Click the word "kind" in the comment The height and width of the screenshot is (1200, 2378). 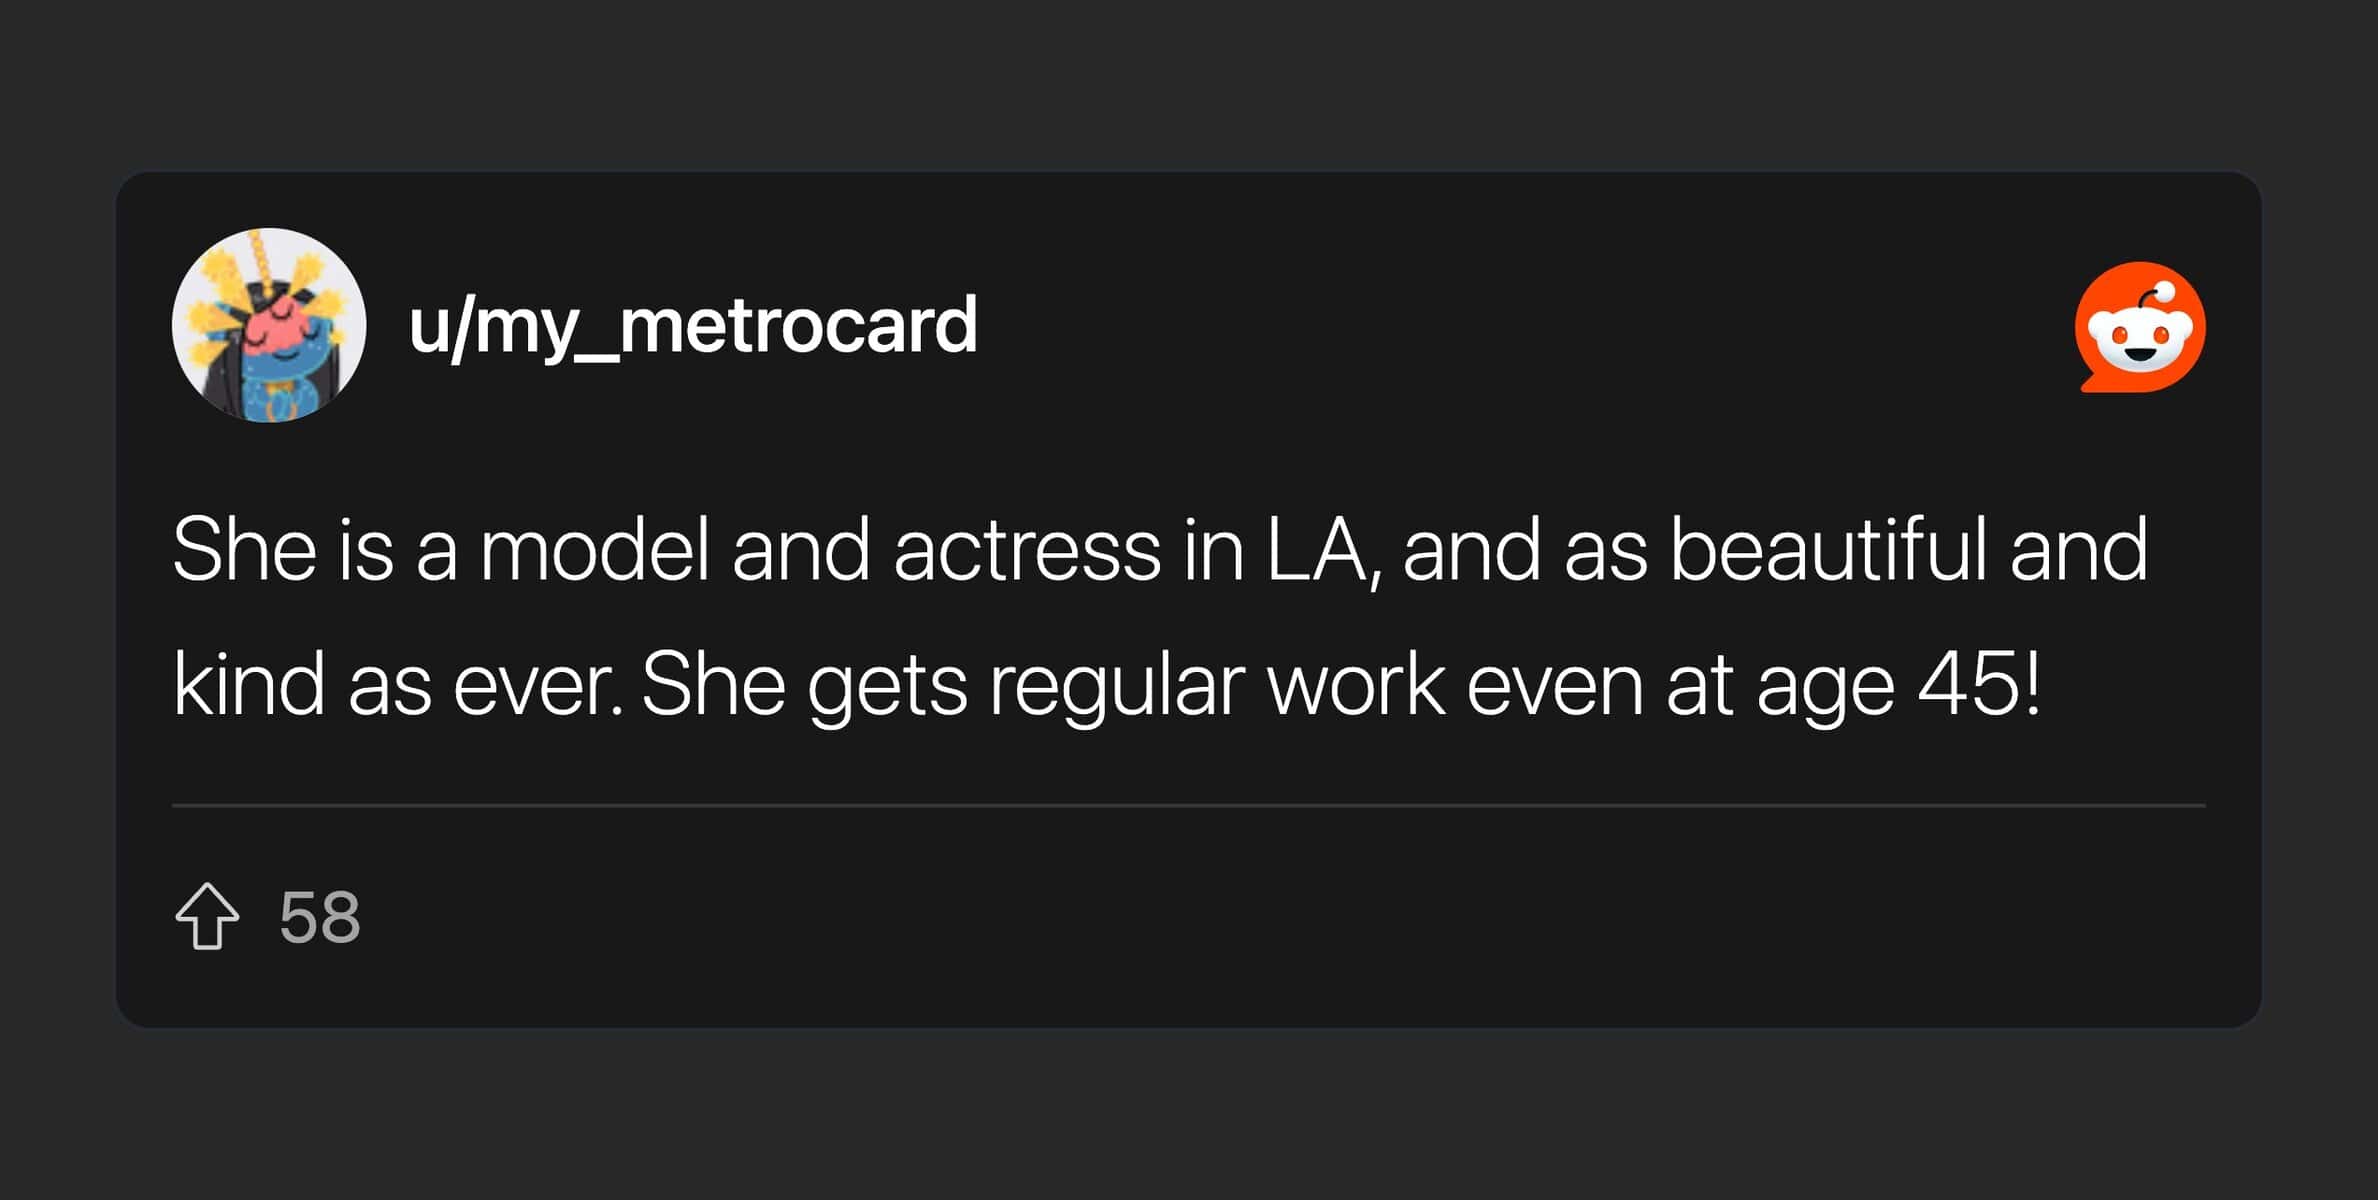[249, 685]
